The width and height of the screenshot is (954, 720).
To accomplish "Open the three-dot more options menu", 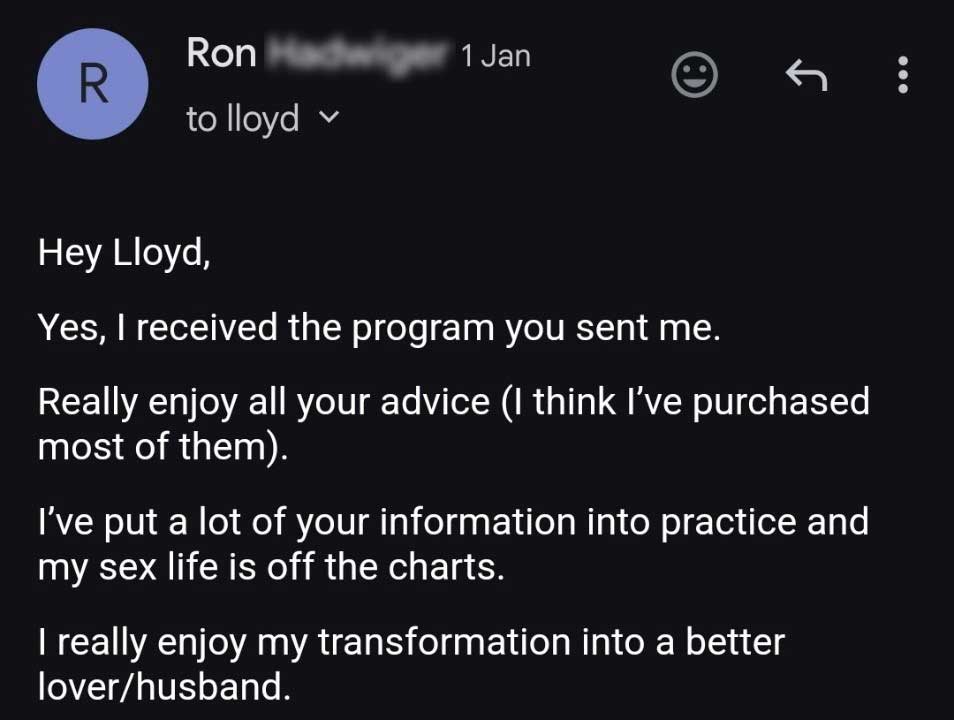I will pos(904,75).
